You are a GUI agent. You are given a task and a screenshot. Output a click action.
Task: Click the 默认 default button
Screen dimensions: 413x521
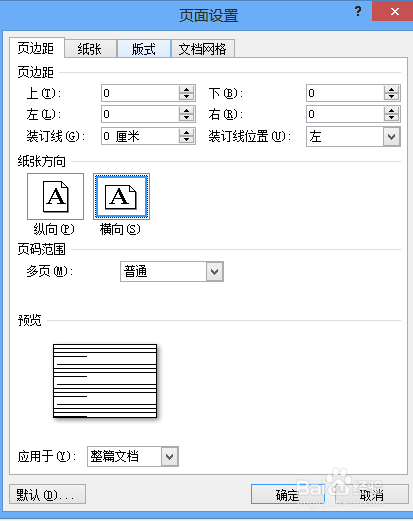click(47, 494)
